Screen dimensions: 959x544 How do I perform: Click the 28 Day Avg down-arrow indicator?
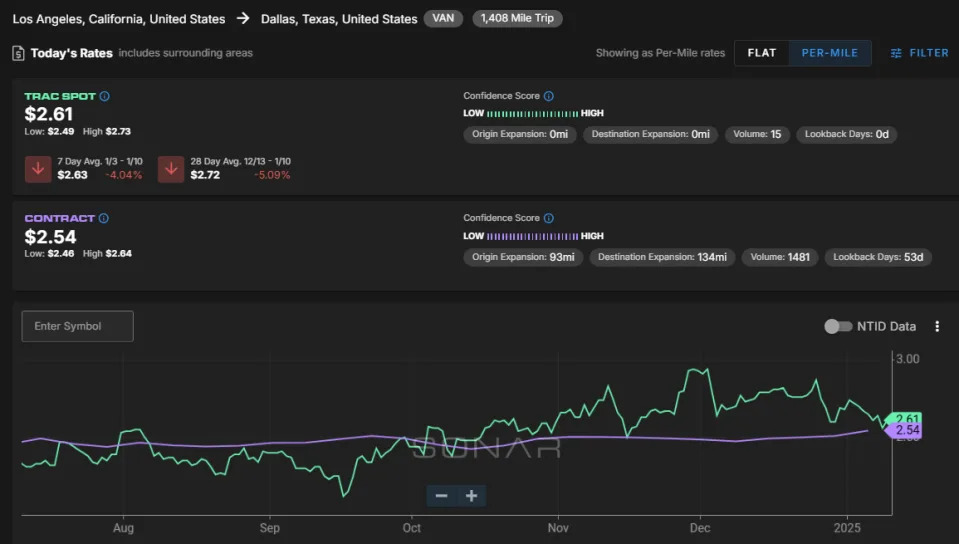pos(171,169)
